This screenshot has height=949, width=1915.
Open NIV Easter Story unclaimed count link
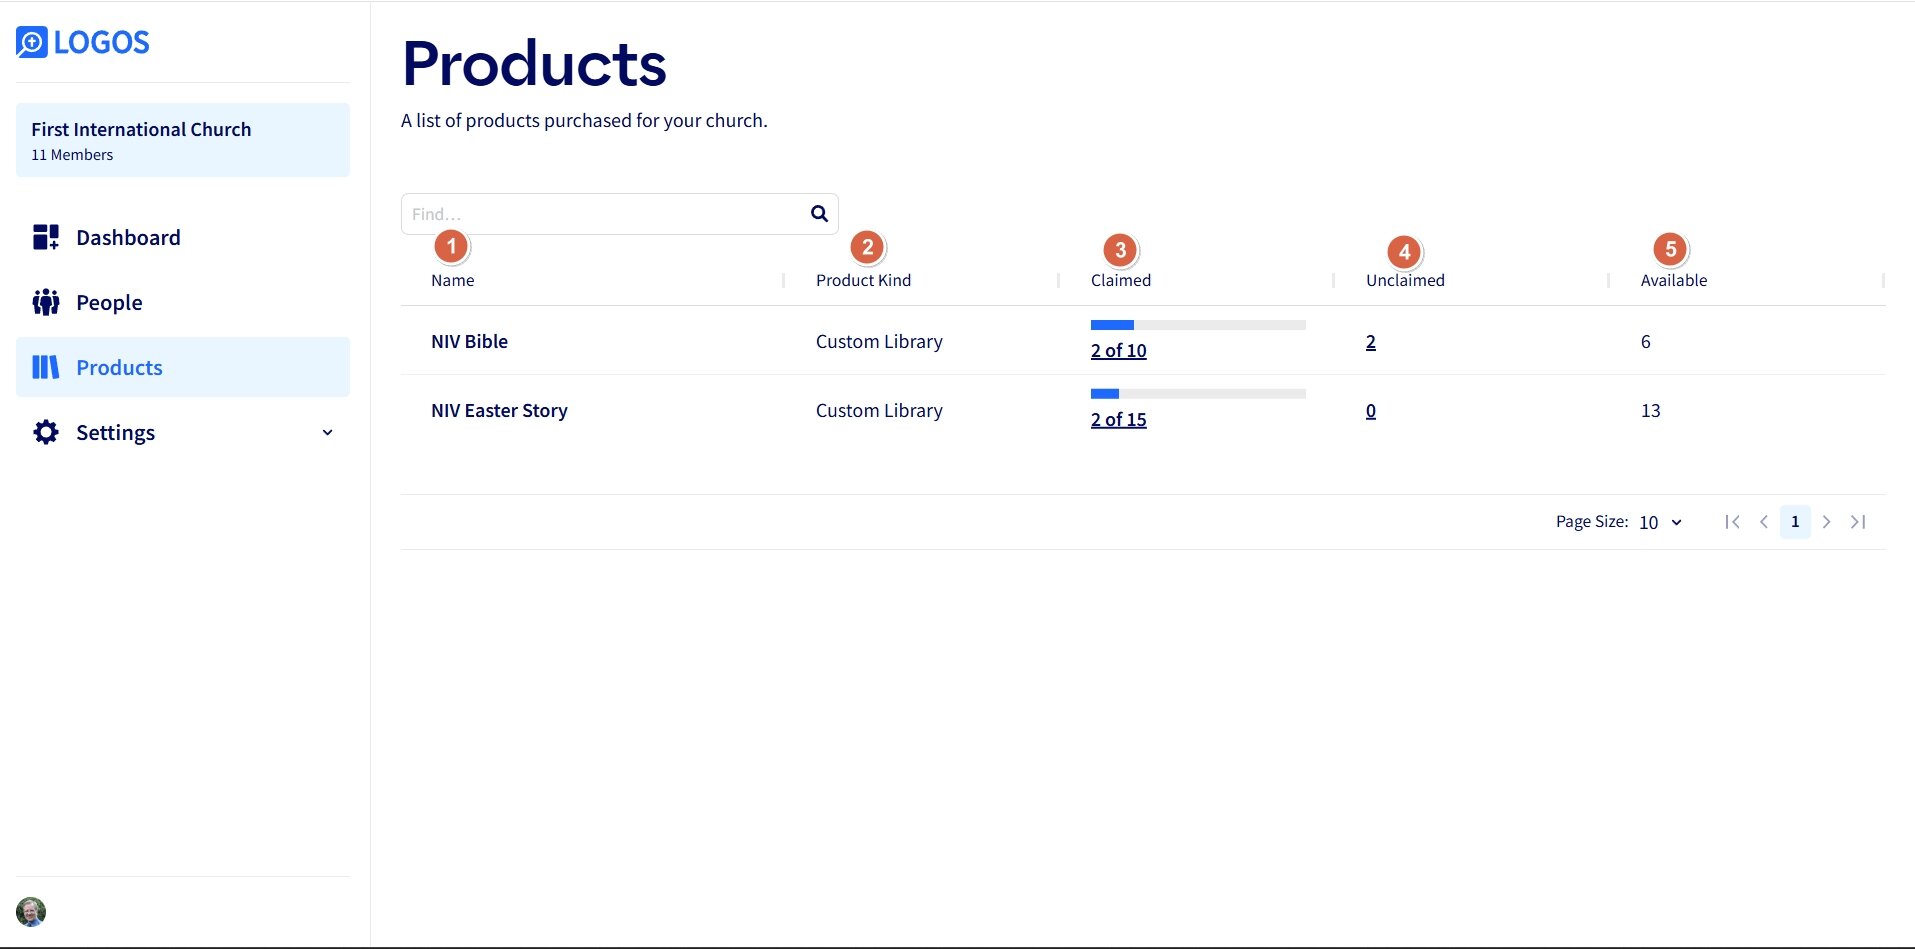[1371, 411]
